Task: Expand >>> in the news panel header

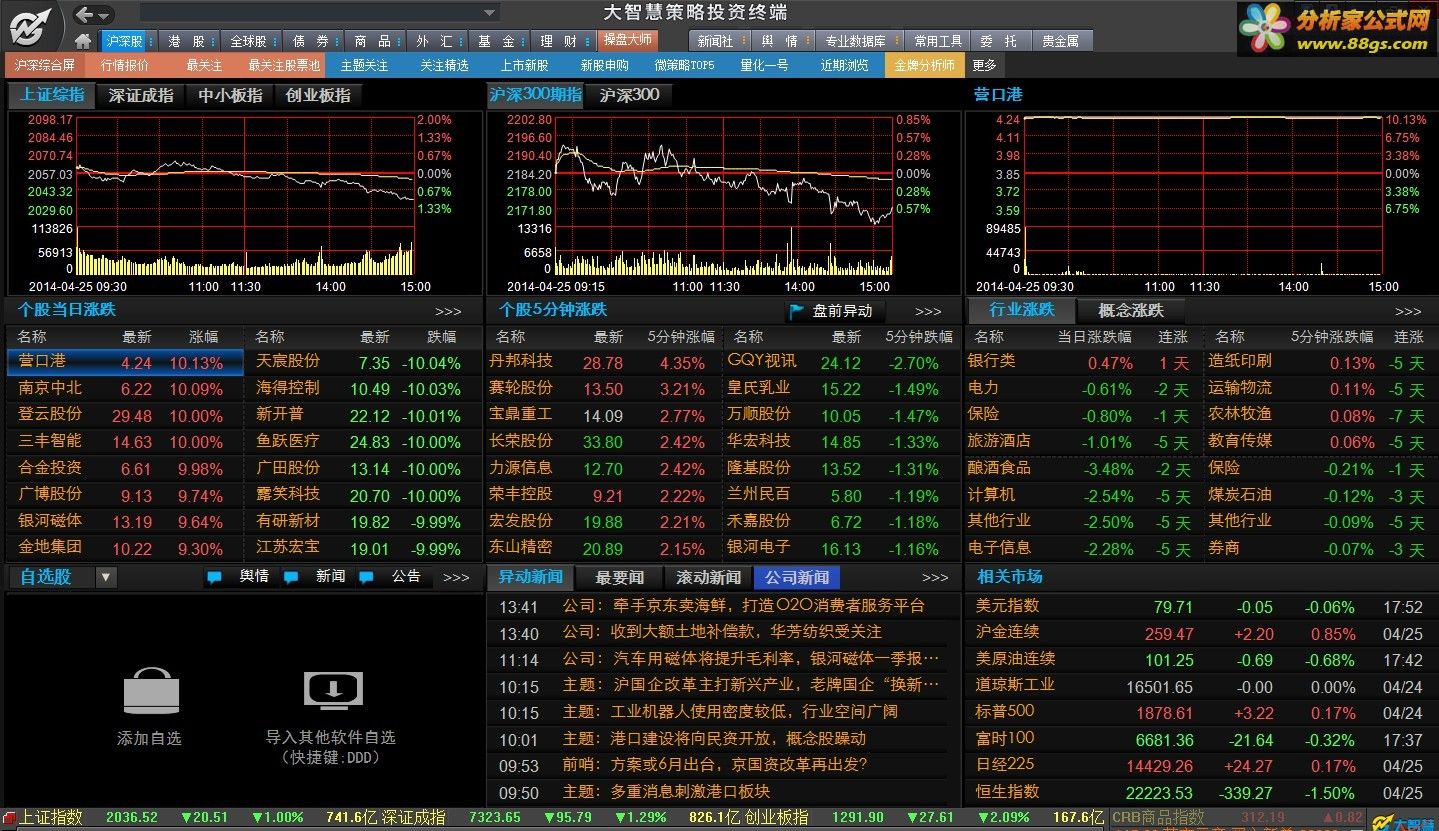Action: [935, 577]
